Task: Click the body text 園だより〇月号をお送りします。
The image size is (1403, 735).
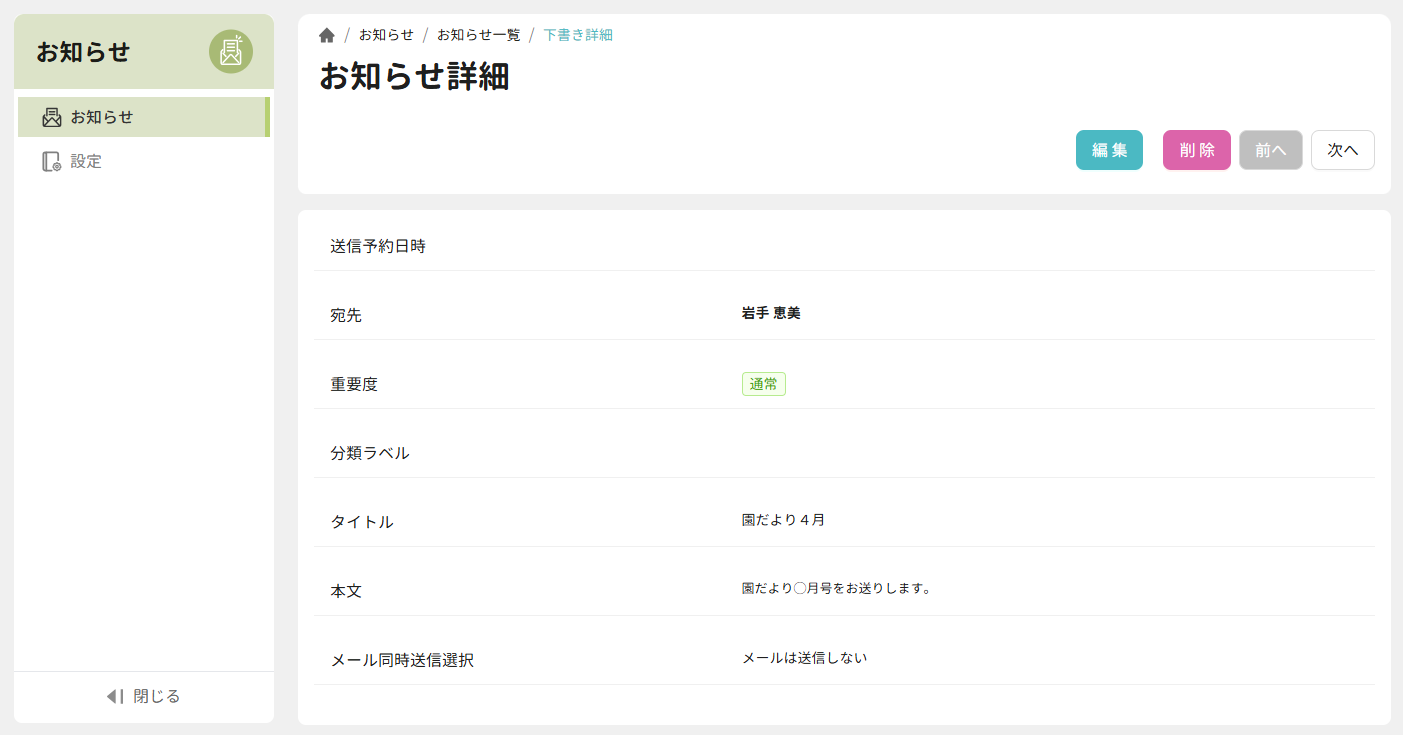Action: click(836, 589)
